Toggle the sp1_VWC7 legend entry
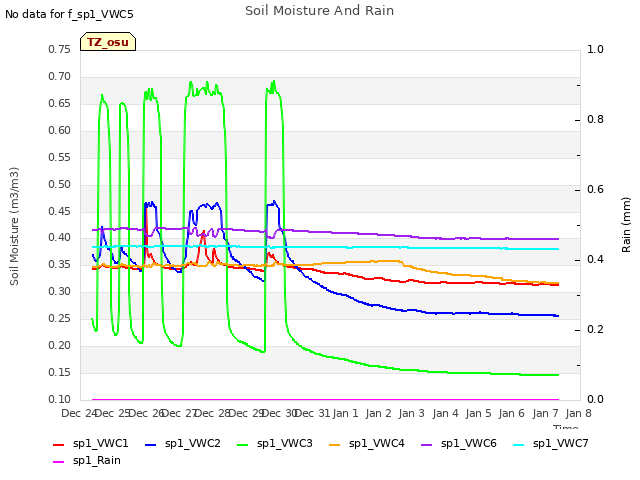This screenshot has height=480, width=640. pyautogui.click(x=551, y=444)
